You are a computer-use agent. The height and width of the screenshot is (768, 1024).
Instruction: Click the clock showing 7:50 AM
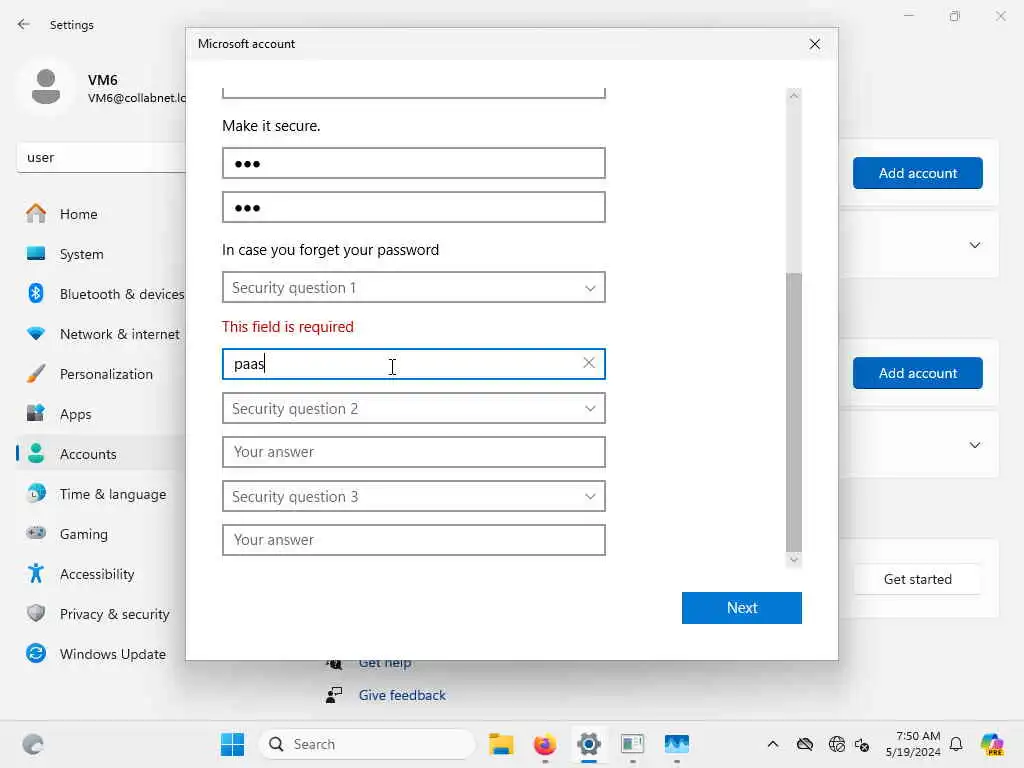913,744
